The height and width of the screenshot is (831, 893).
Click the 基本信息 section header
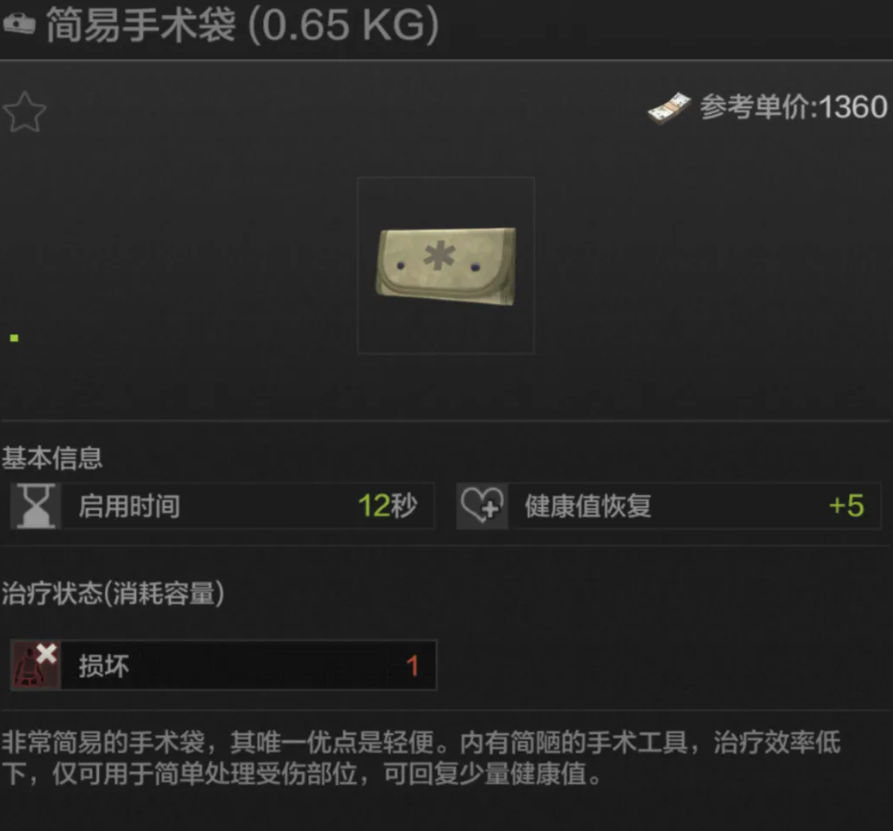click(x=52, y=458)
